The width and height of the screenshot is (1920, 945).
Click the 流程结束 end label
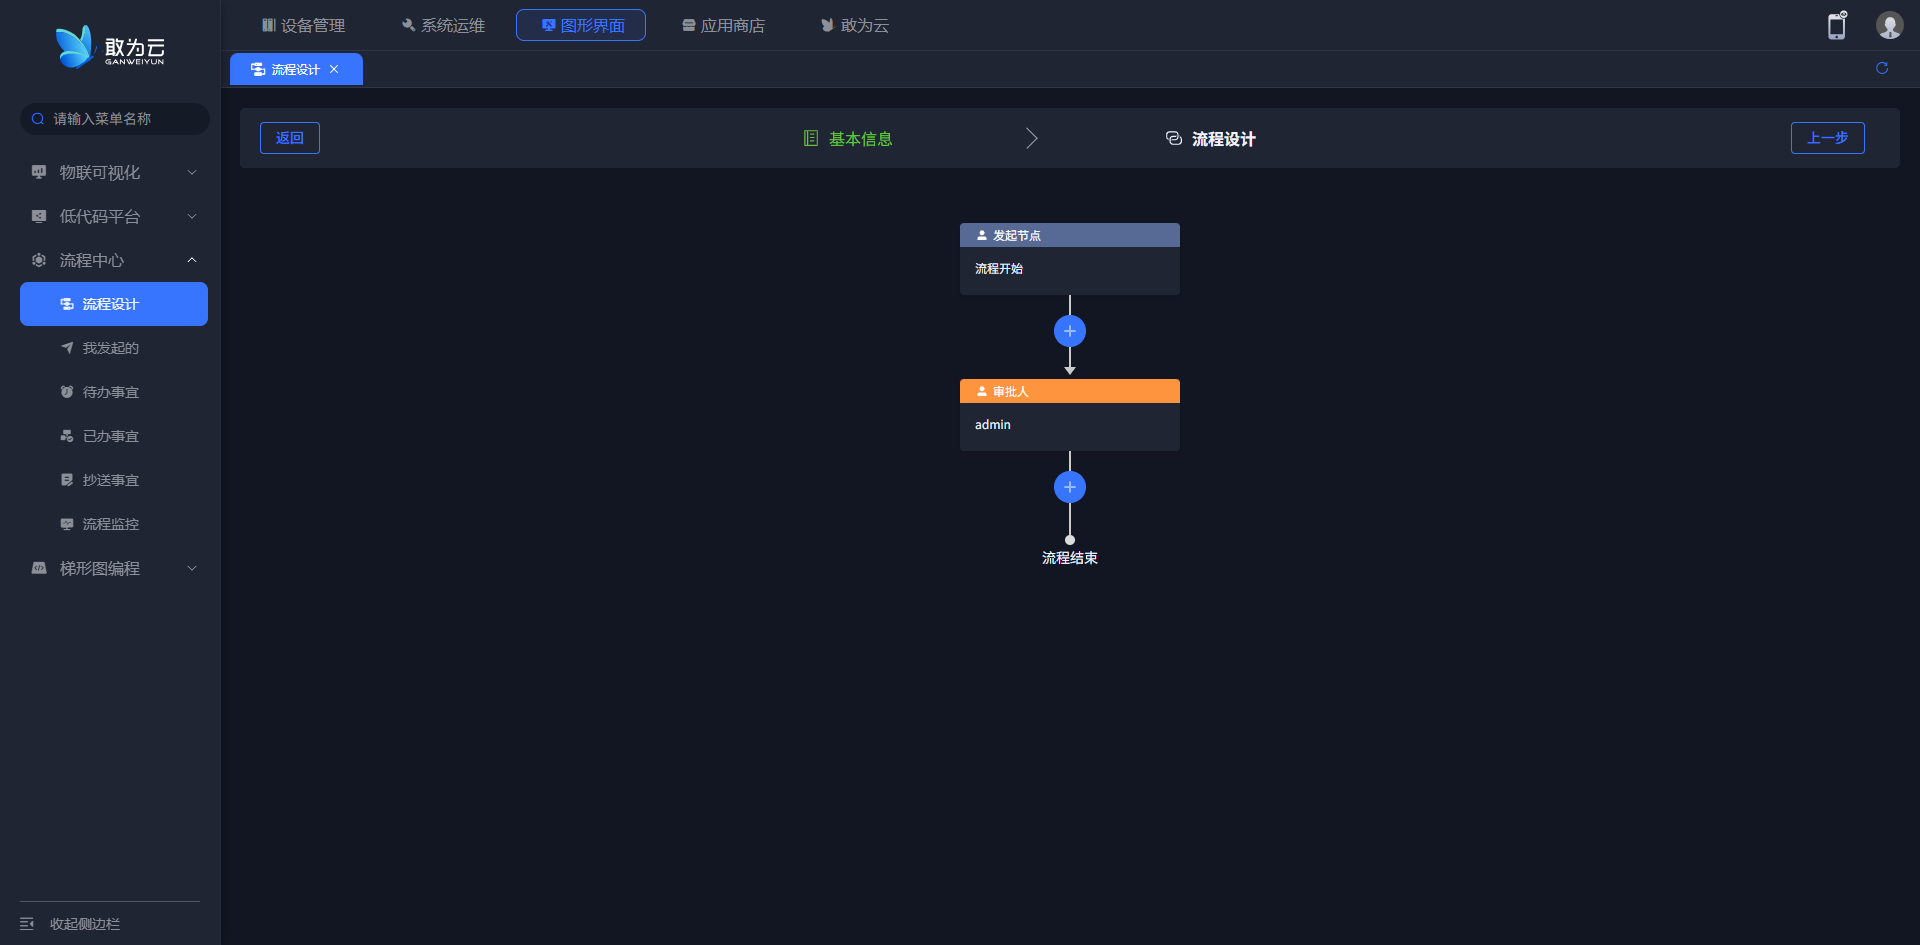pyautogui.click(x=1070, y=558)
